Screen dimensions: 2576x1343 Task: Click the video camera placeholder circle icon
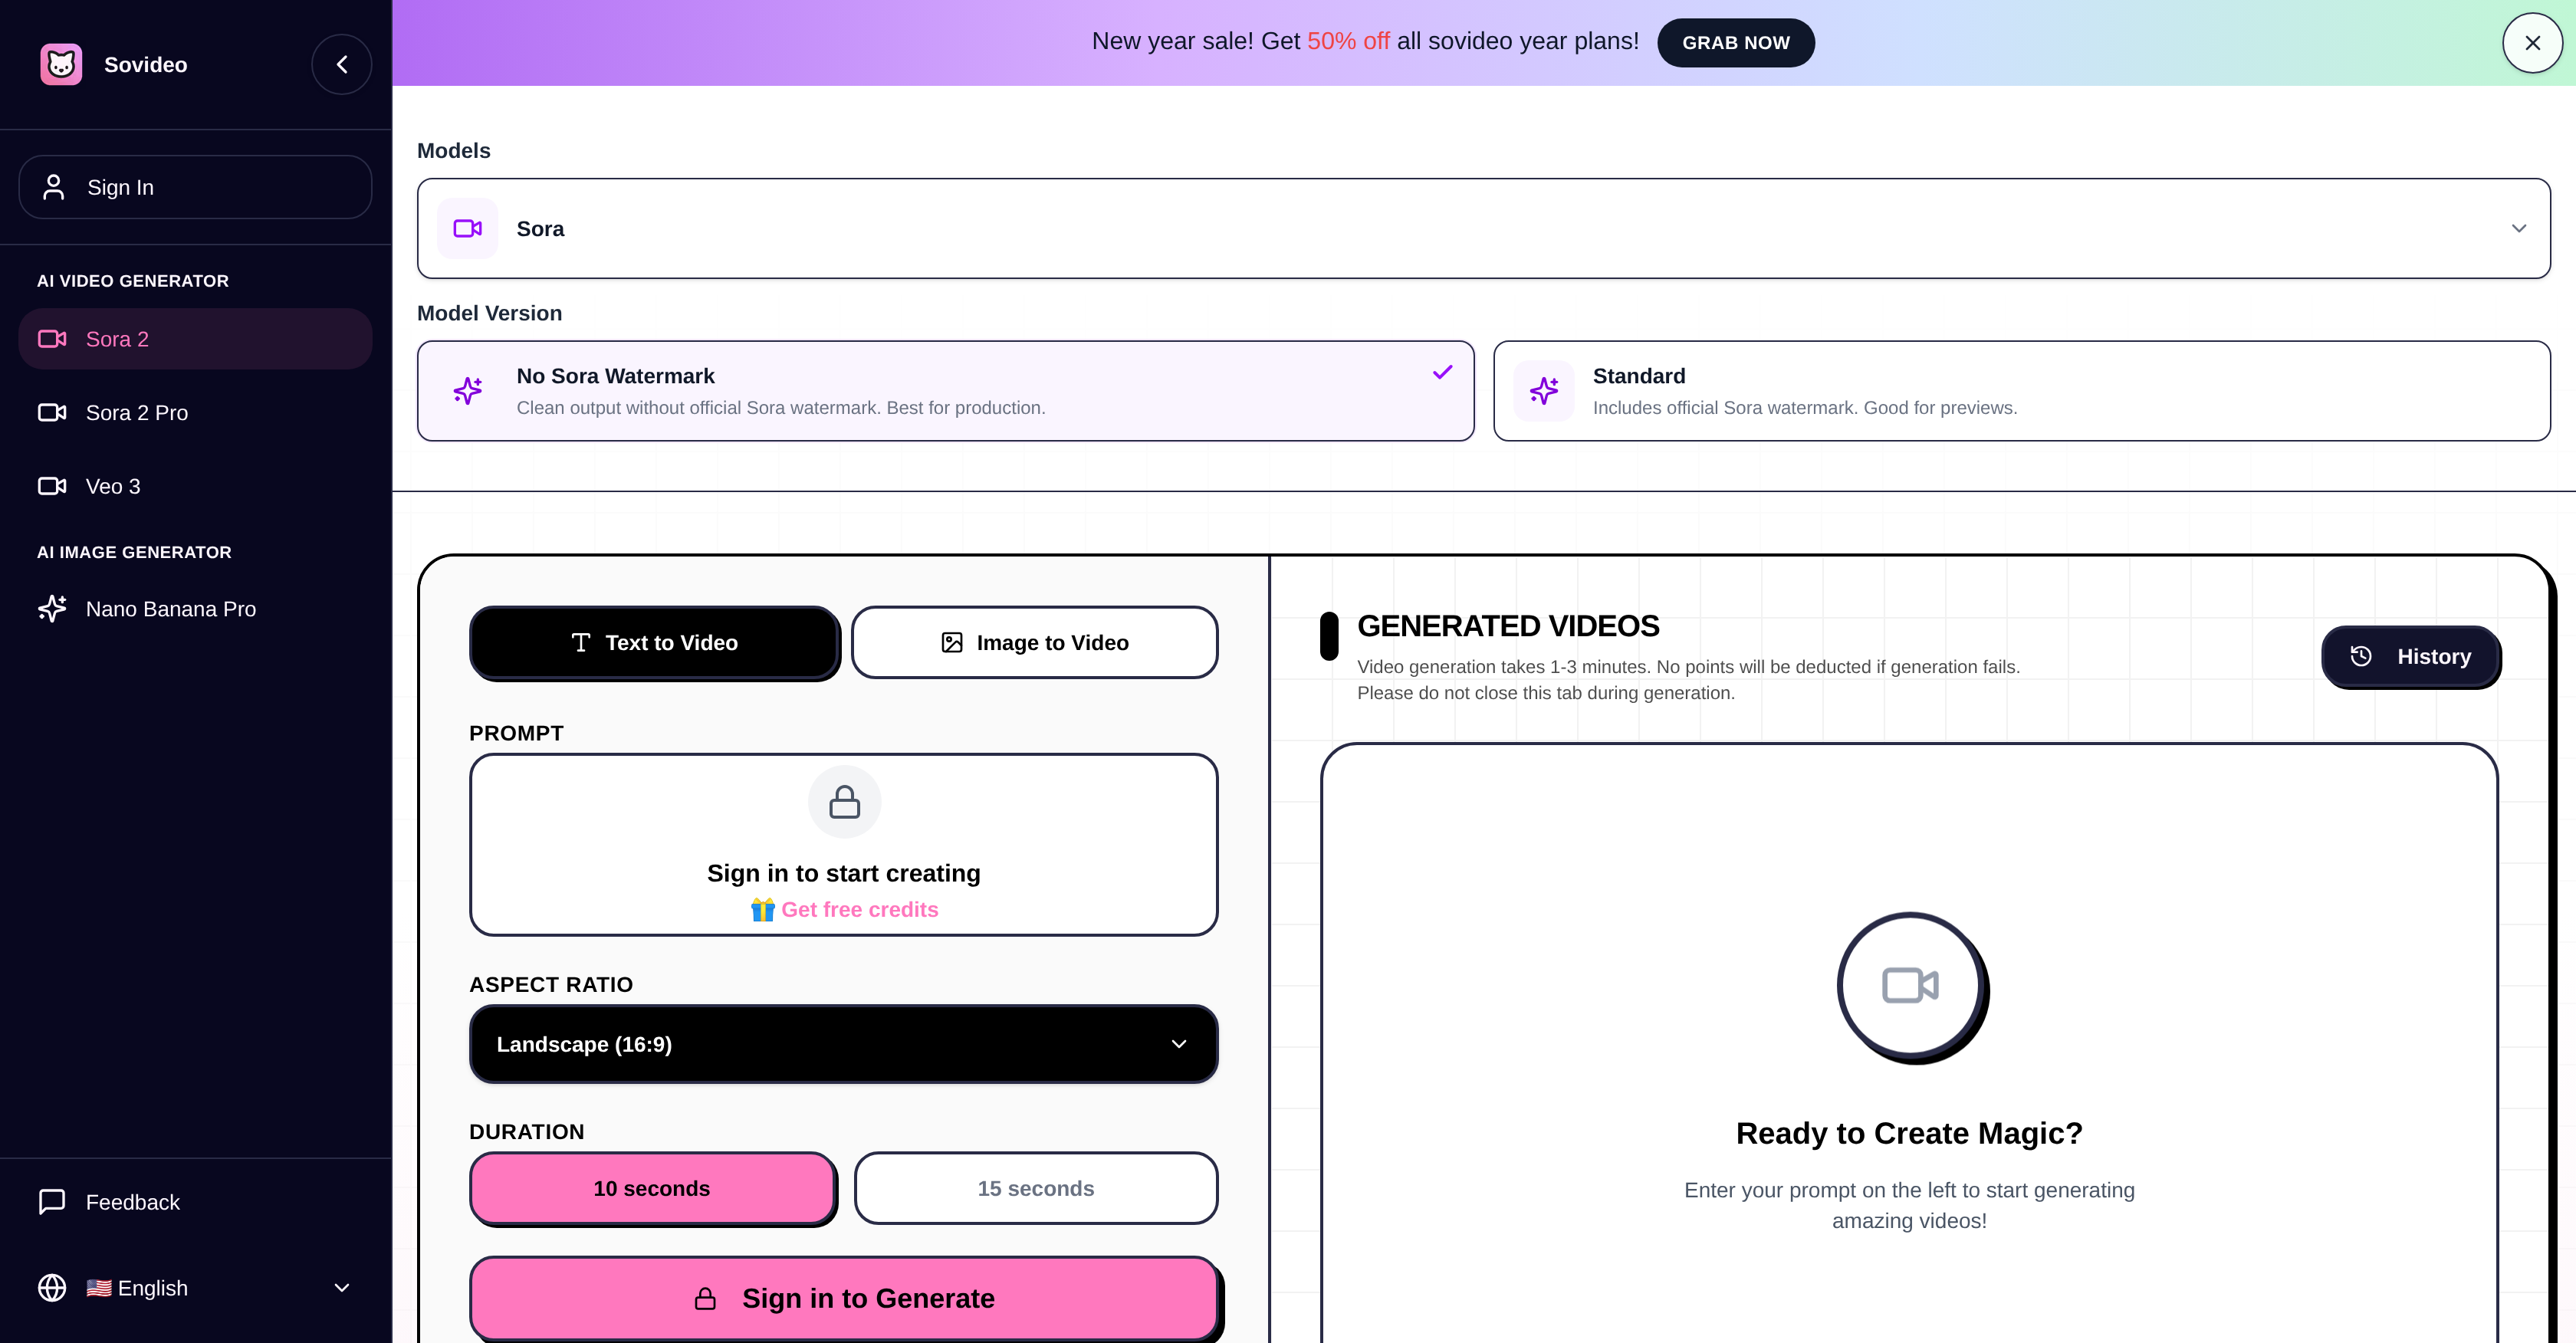[x=1910, y=986]
